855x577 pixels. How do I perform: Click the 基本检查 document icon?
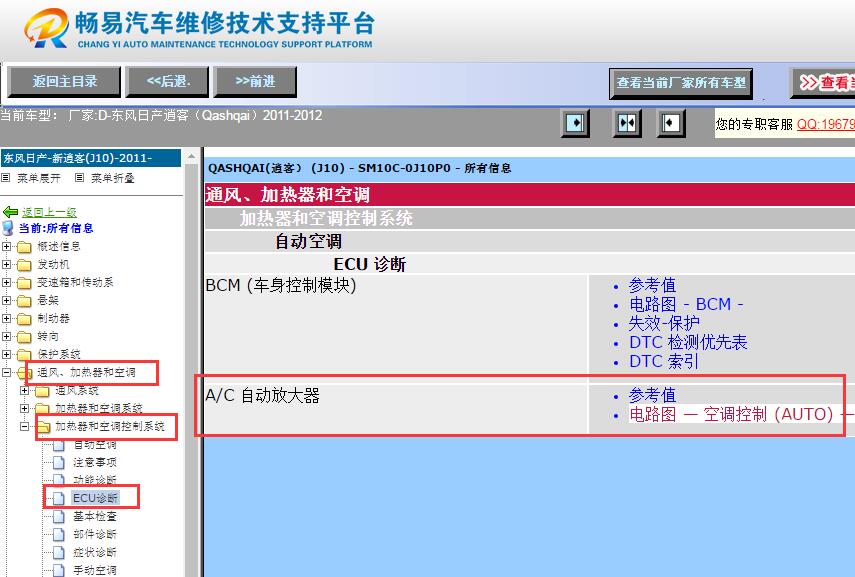pyautogui.click(x=59, y=516)
